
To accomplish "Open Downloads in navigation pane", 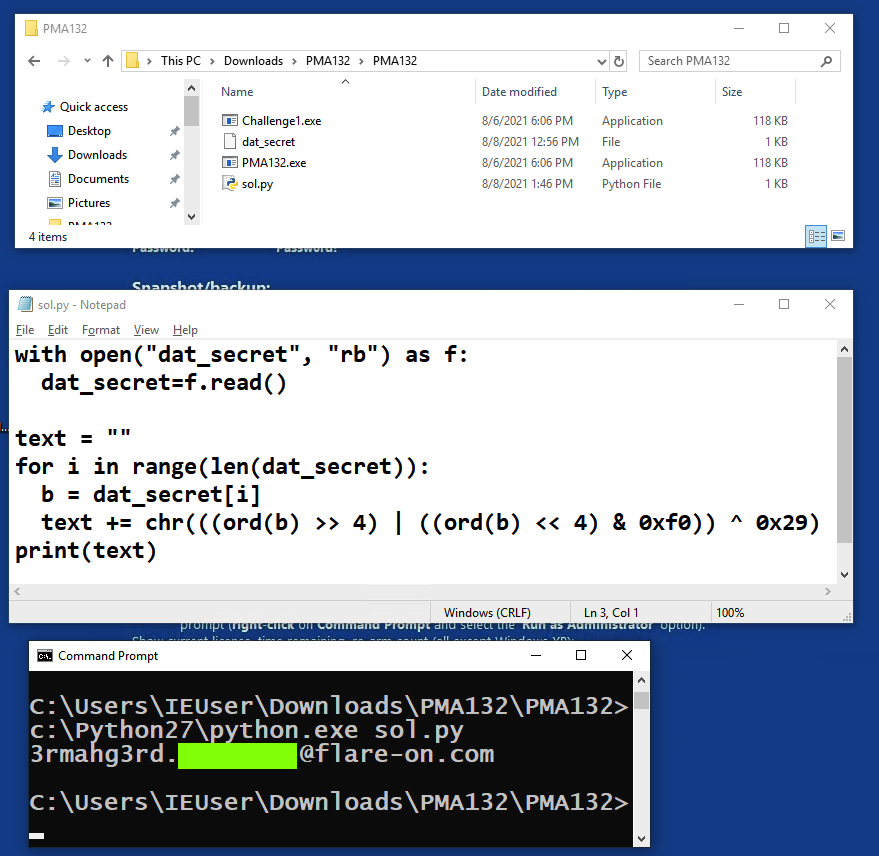I will [97, 155].
